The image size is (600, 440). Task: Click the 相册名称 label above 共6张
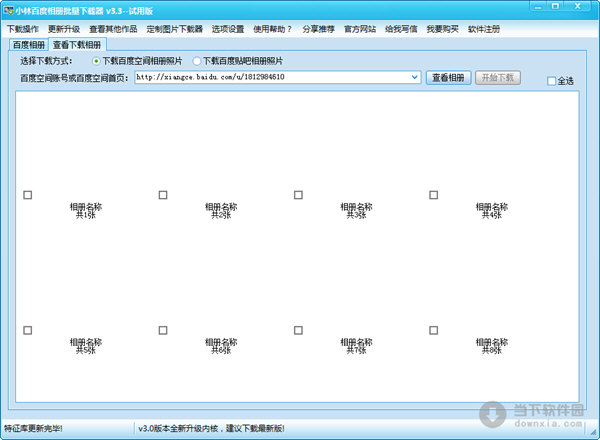(x=221, y=342)
